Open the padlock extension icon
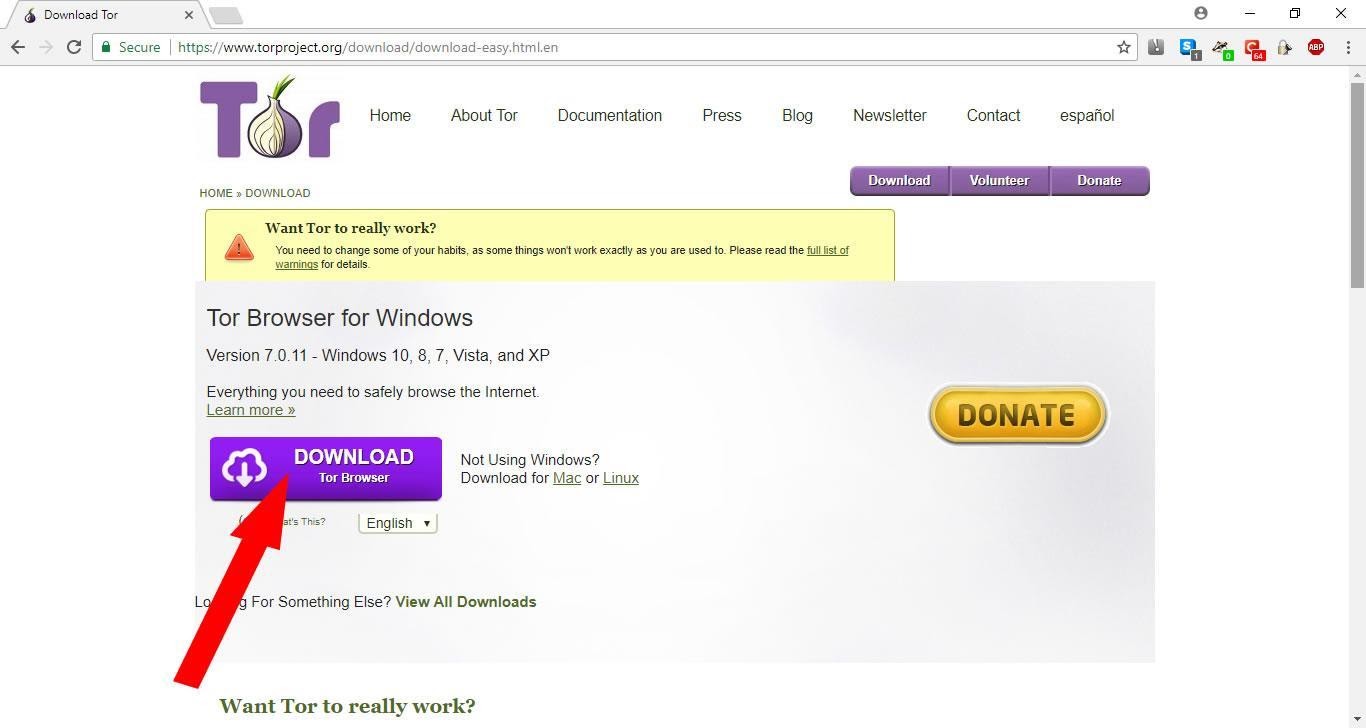This screenshot has height=728, width=1366. (x=1285, y=47)
